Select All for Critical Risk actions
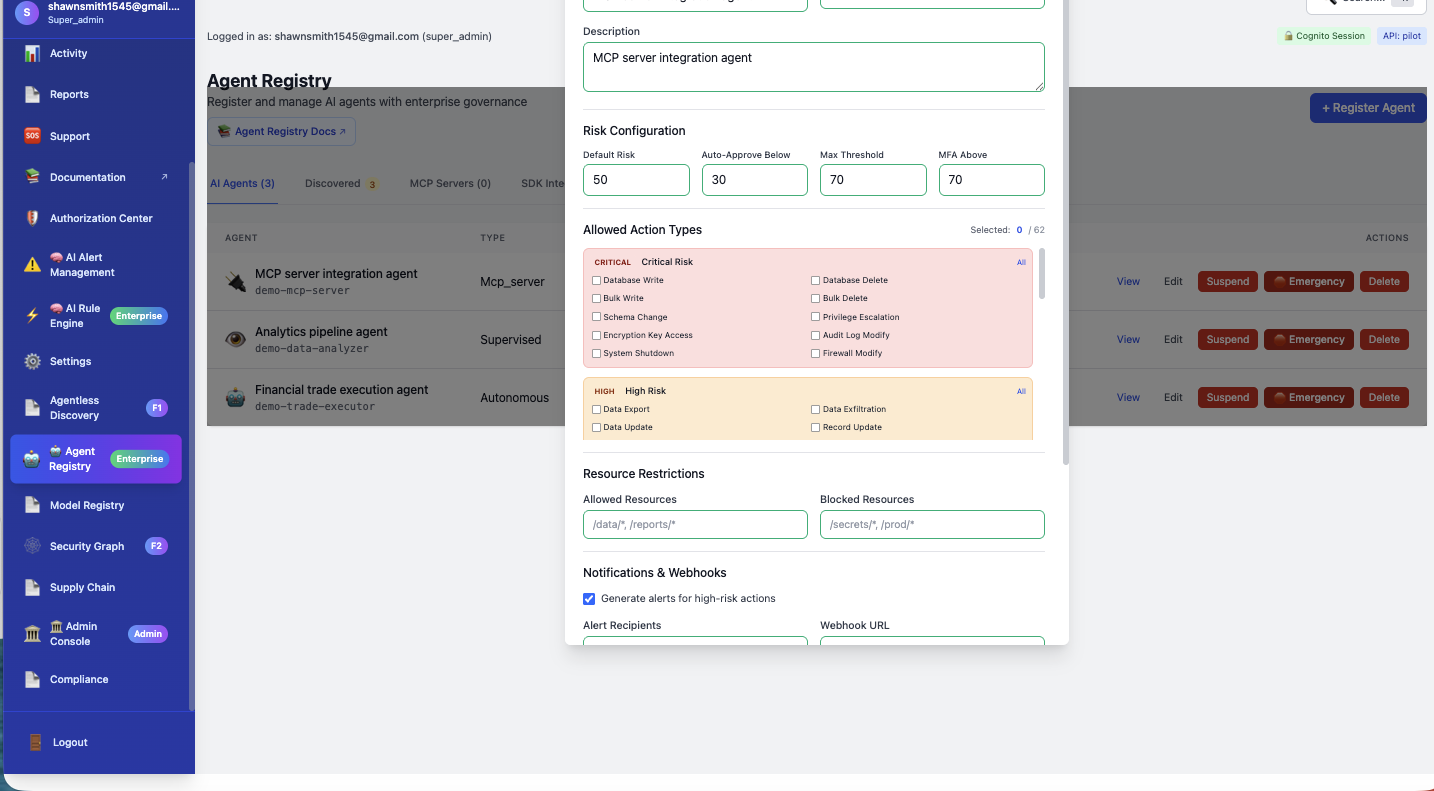This screenshot has height=791, width=1434. 1021,262
